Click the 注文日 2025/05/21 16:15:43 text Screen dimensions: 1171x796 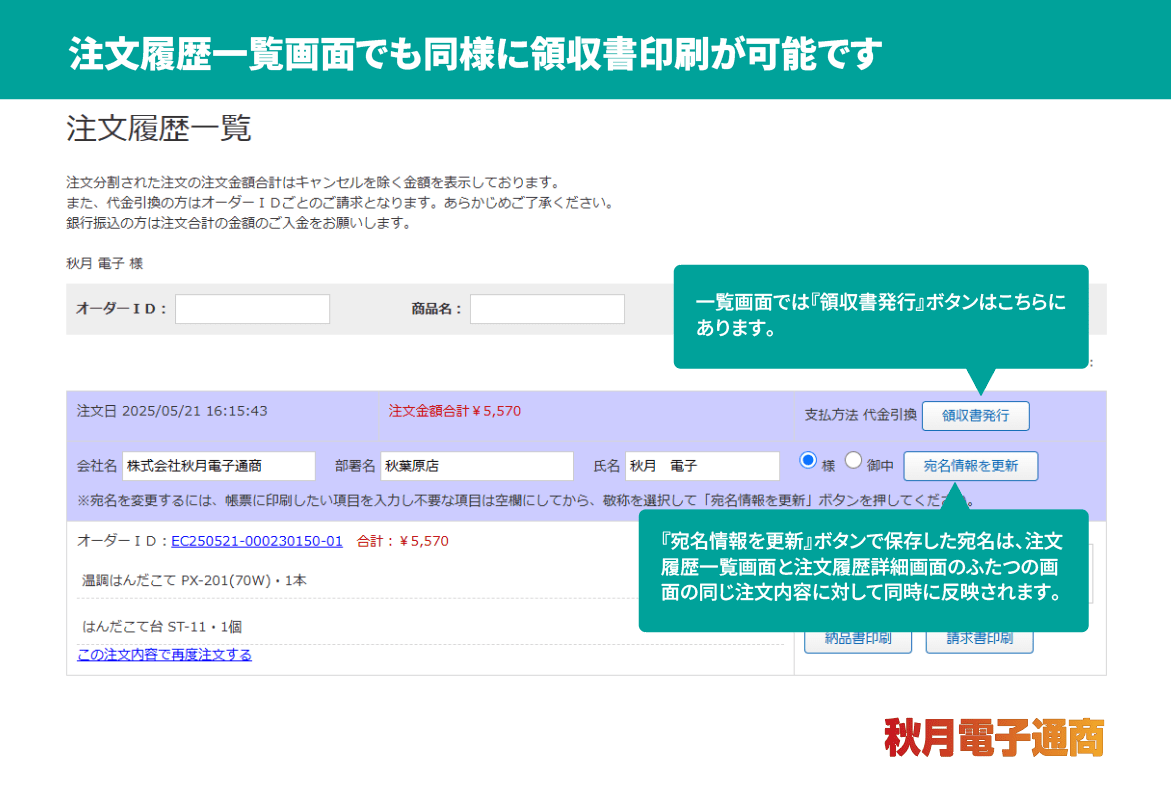pos(172,411)
